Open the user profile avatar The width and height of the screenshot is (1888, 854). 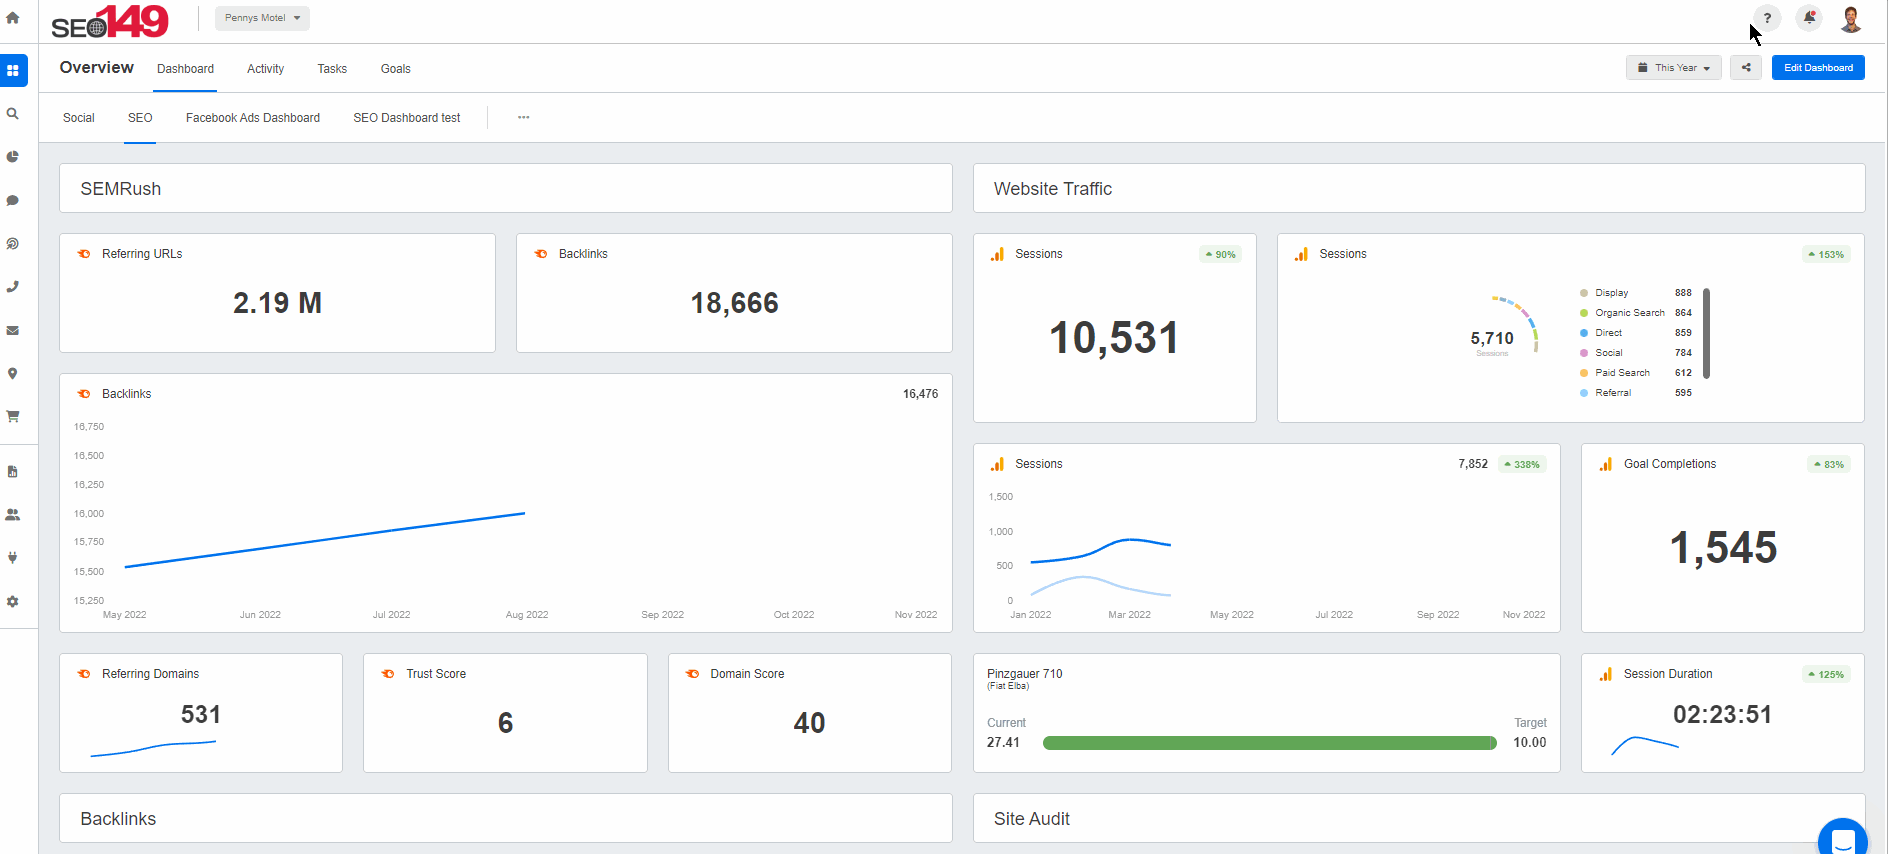(1851, 18)
